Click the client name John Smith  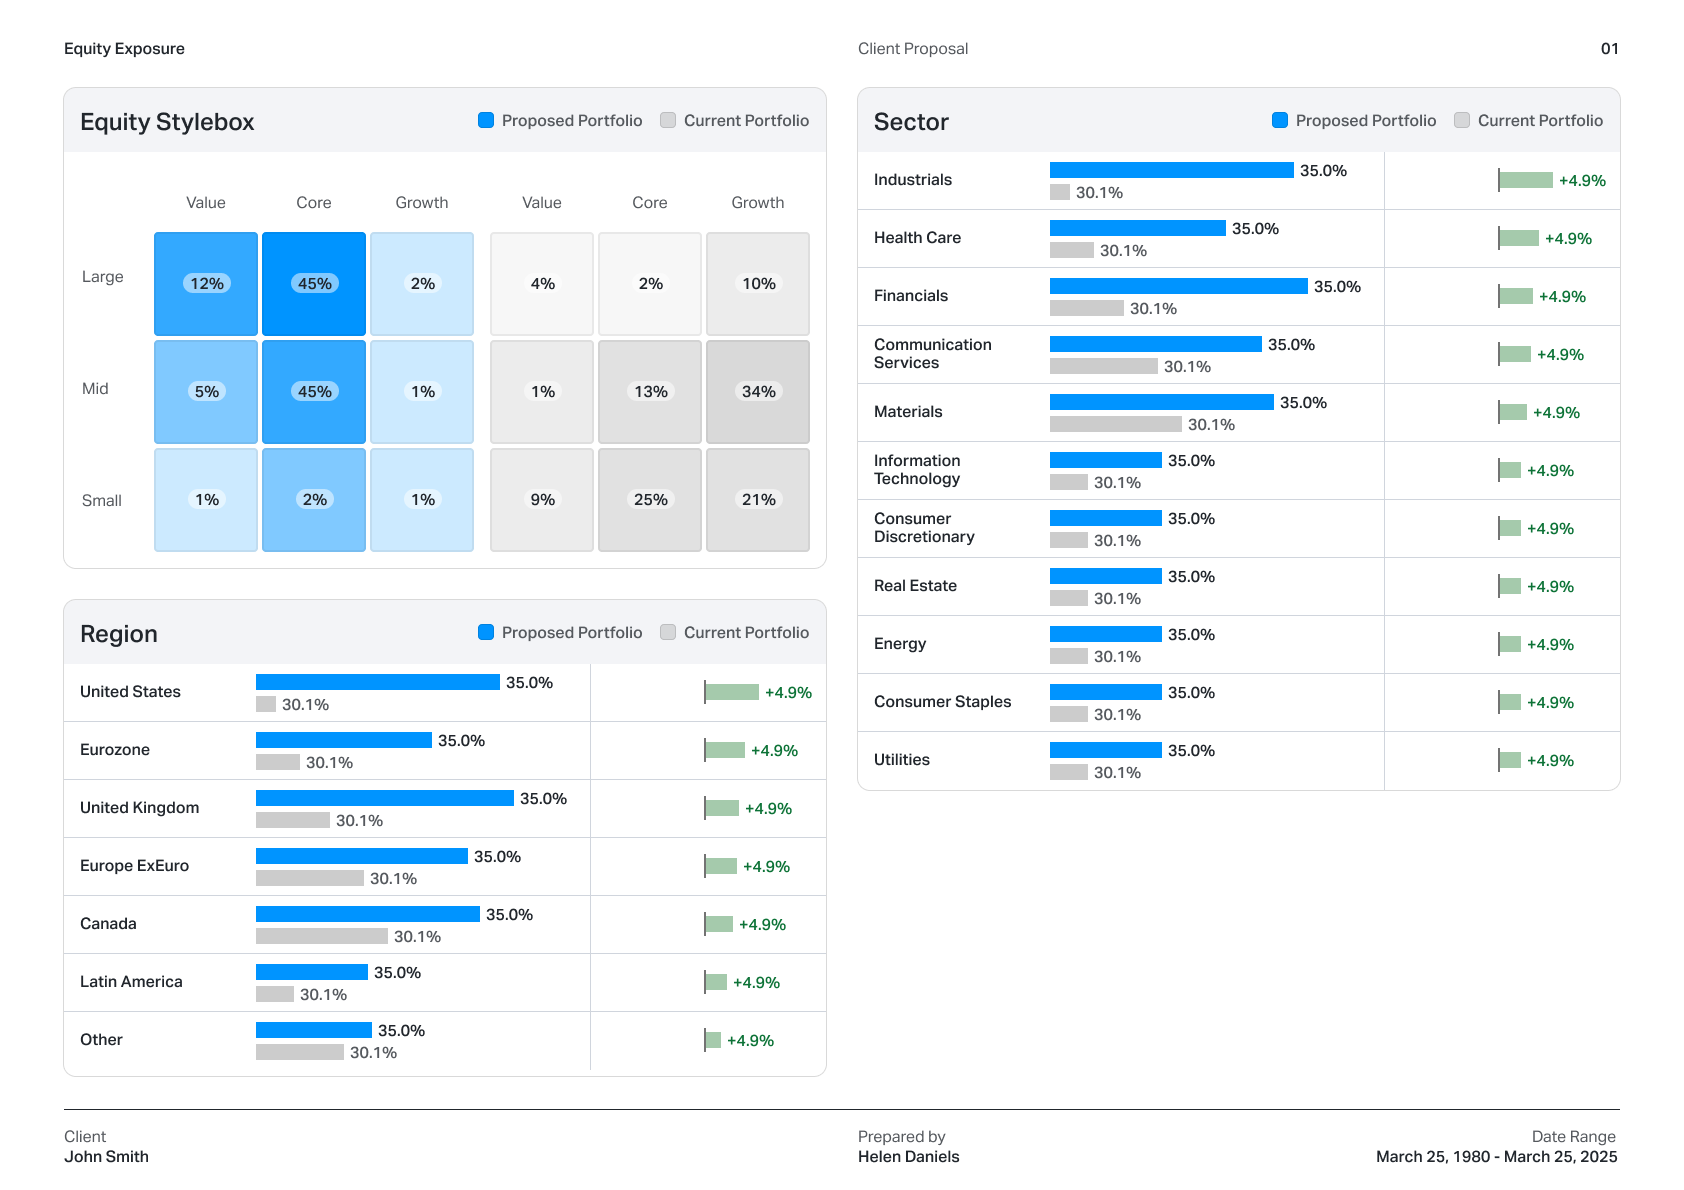click(106, 1157)
